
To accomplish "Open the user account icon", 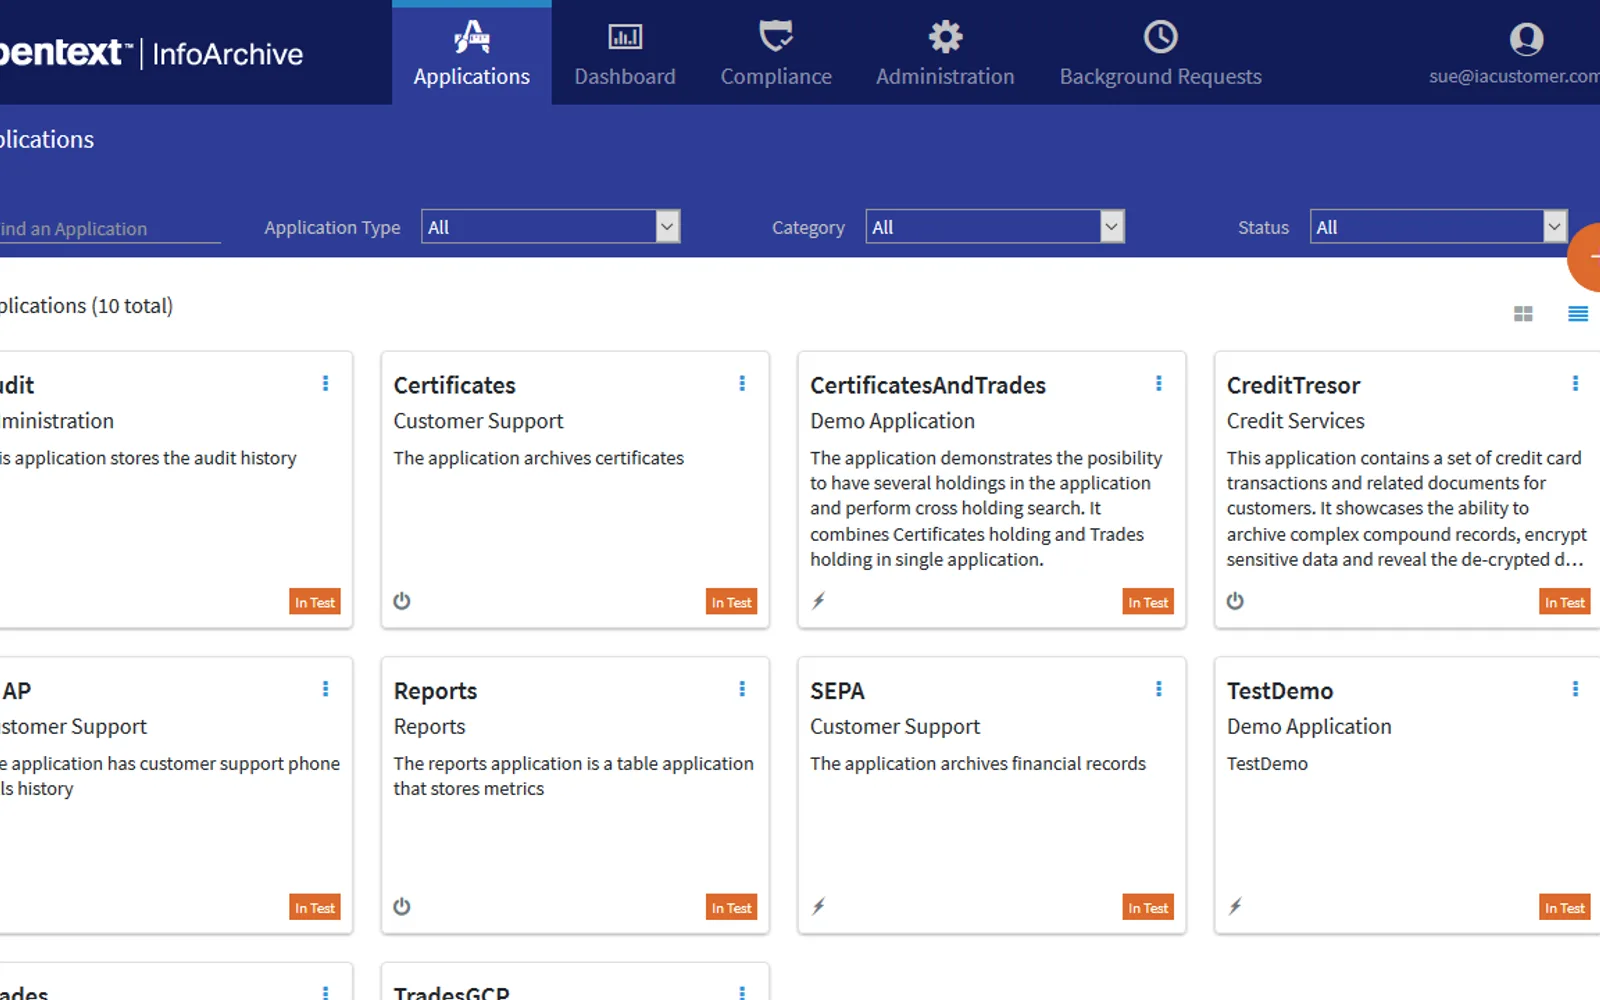I will 1526,38.
